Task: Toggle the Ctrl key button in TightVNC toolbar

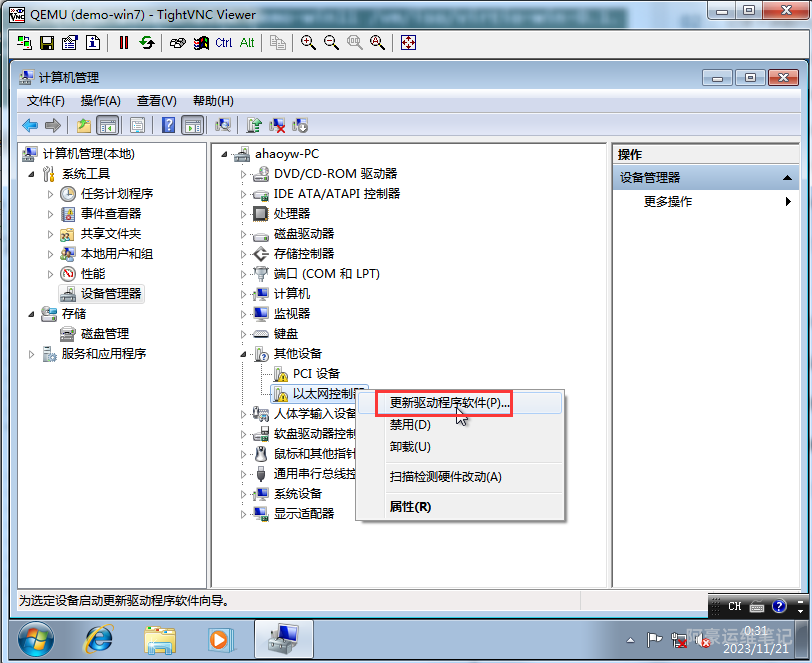Action: point(223,42)
